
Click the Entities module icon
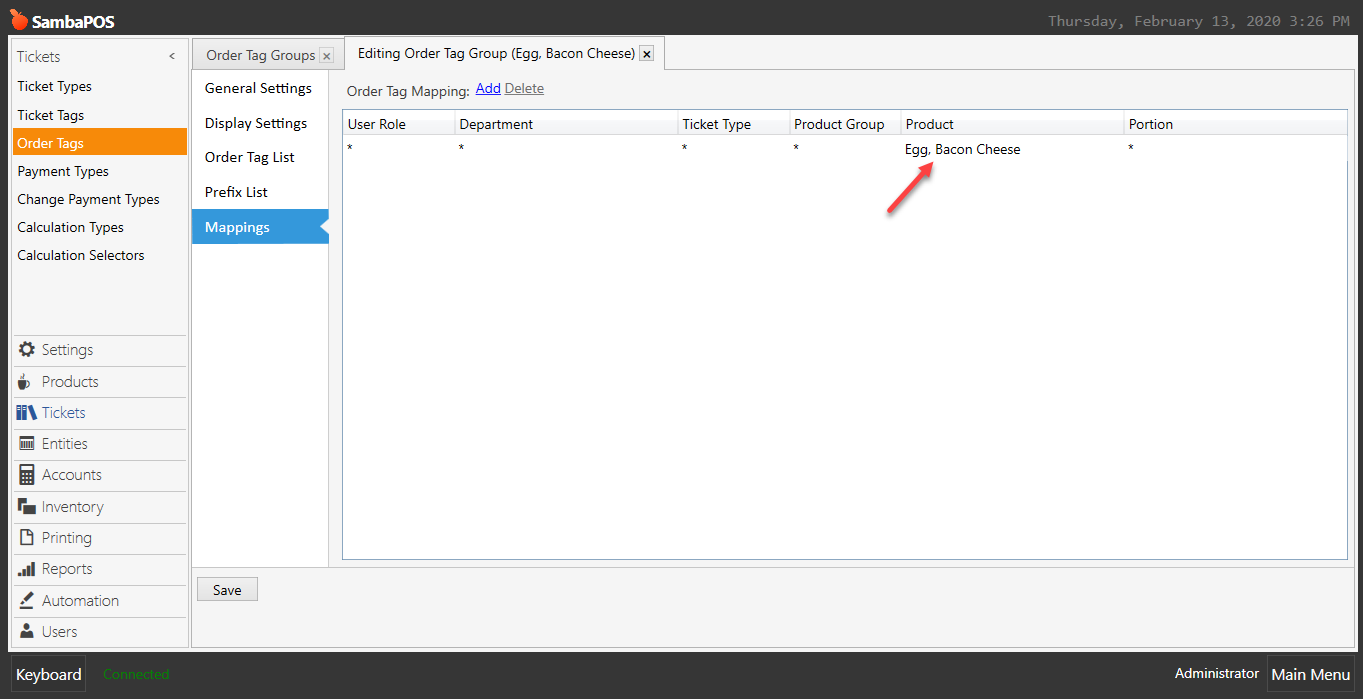pyautogui.click(x=26, y=444)
